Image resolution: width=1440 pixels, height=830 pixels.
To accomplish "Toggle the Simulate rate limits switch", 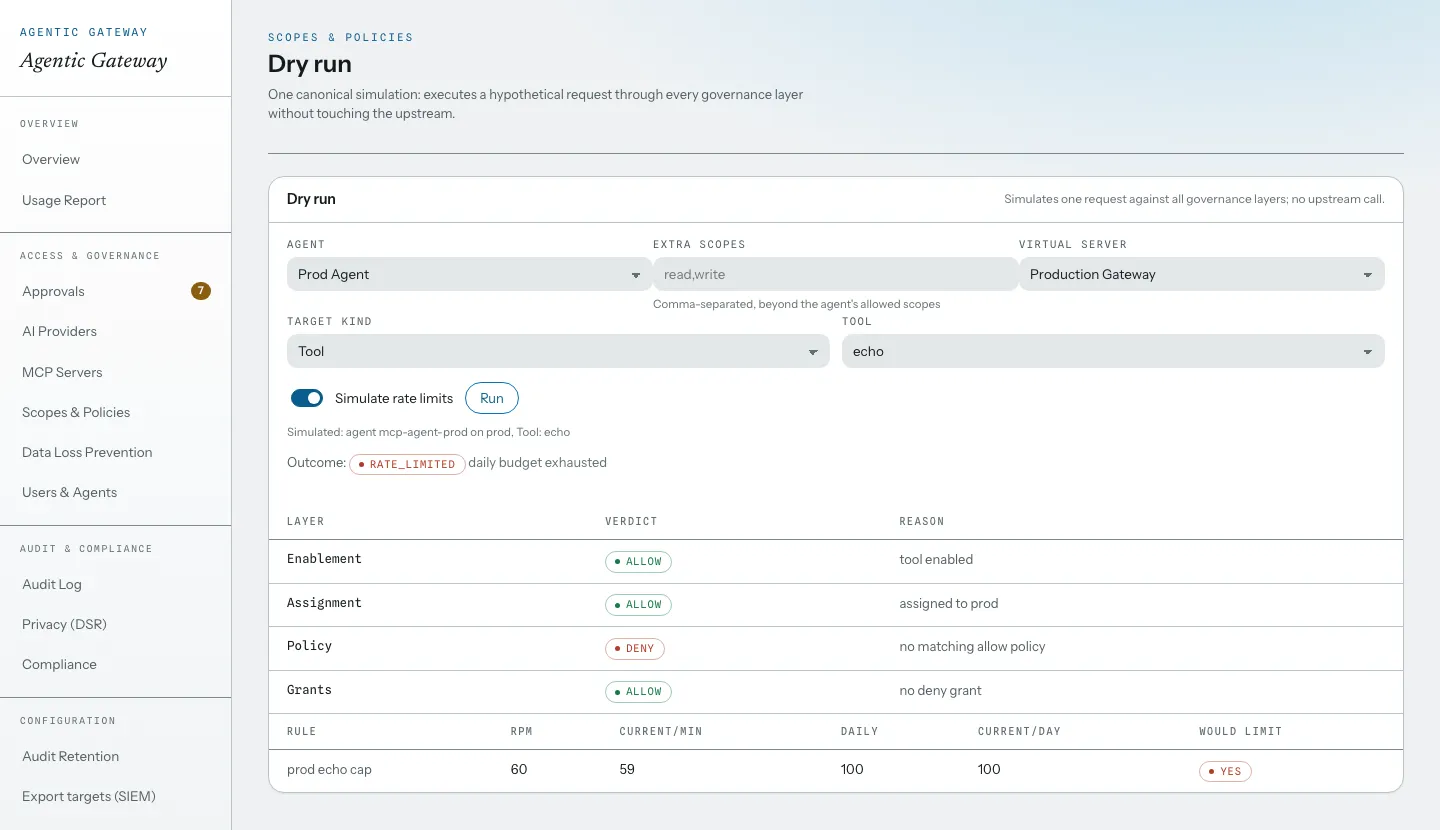I will (x=307, y=398).
